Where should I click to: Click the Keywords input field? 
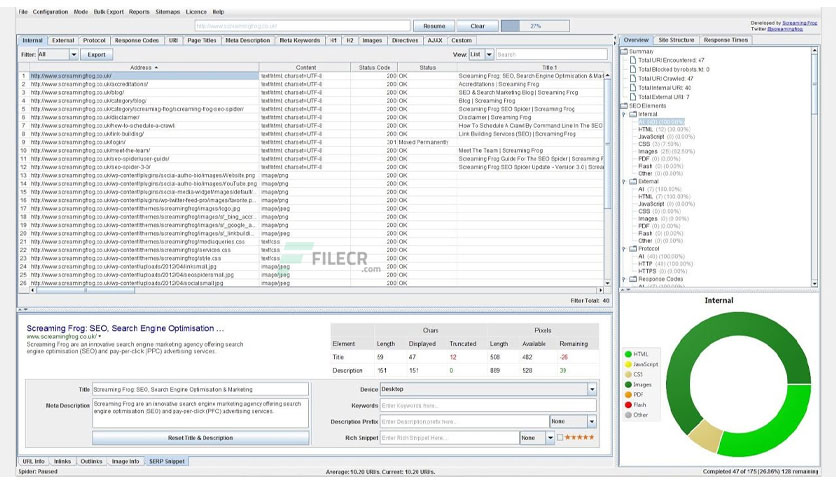(x=488, y=406)
